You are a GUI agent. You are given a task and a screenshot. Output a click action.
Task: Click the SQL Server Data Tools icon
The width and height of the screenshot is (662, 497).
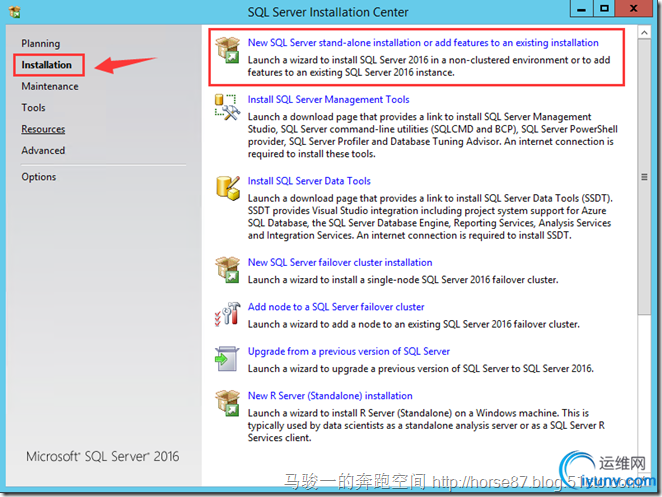click(228, 188)
